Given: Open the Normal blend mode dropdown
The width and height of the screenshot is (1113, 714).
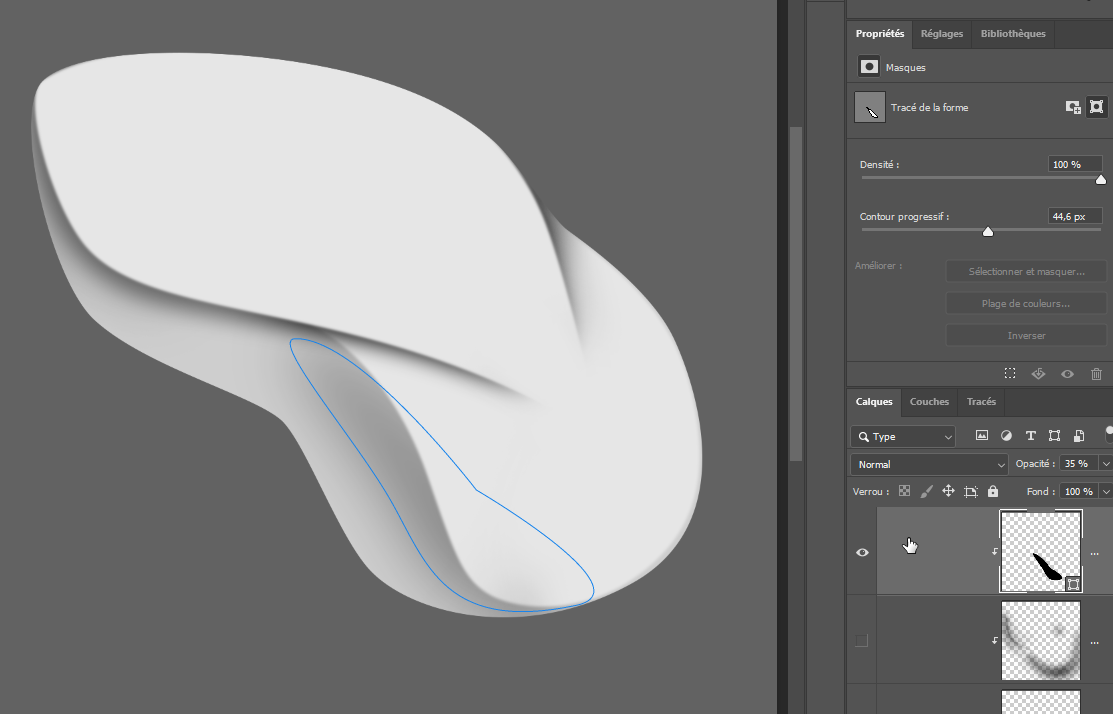Looking at the screenshot, I should [x=929, y=464].
